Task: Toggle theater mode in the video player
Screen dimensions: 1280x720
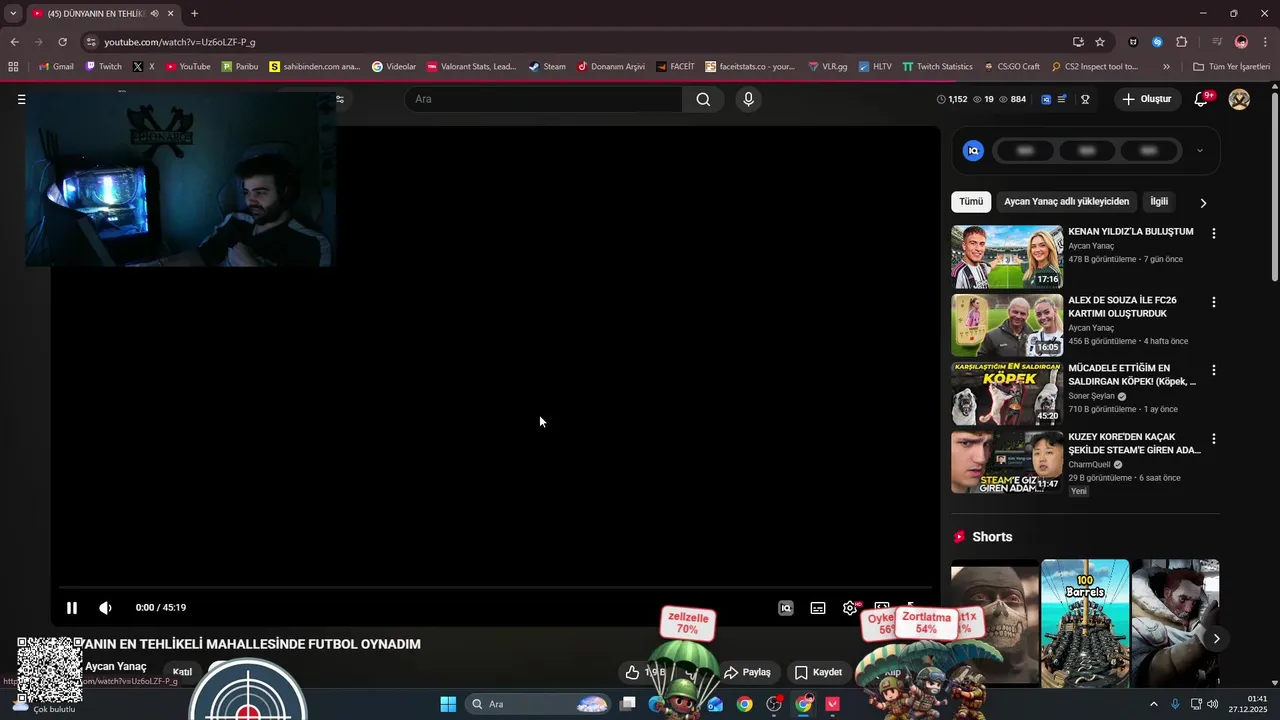Action: pos(882,608)
